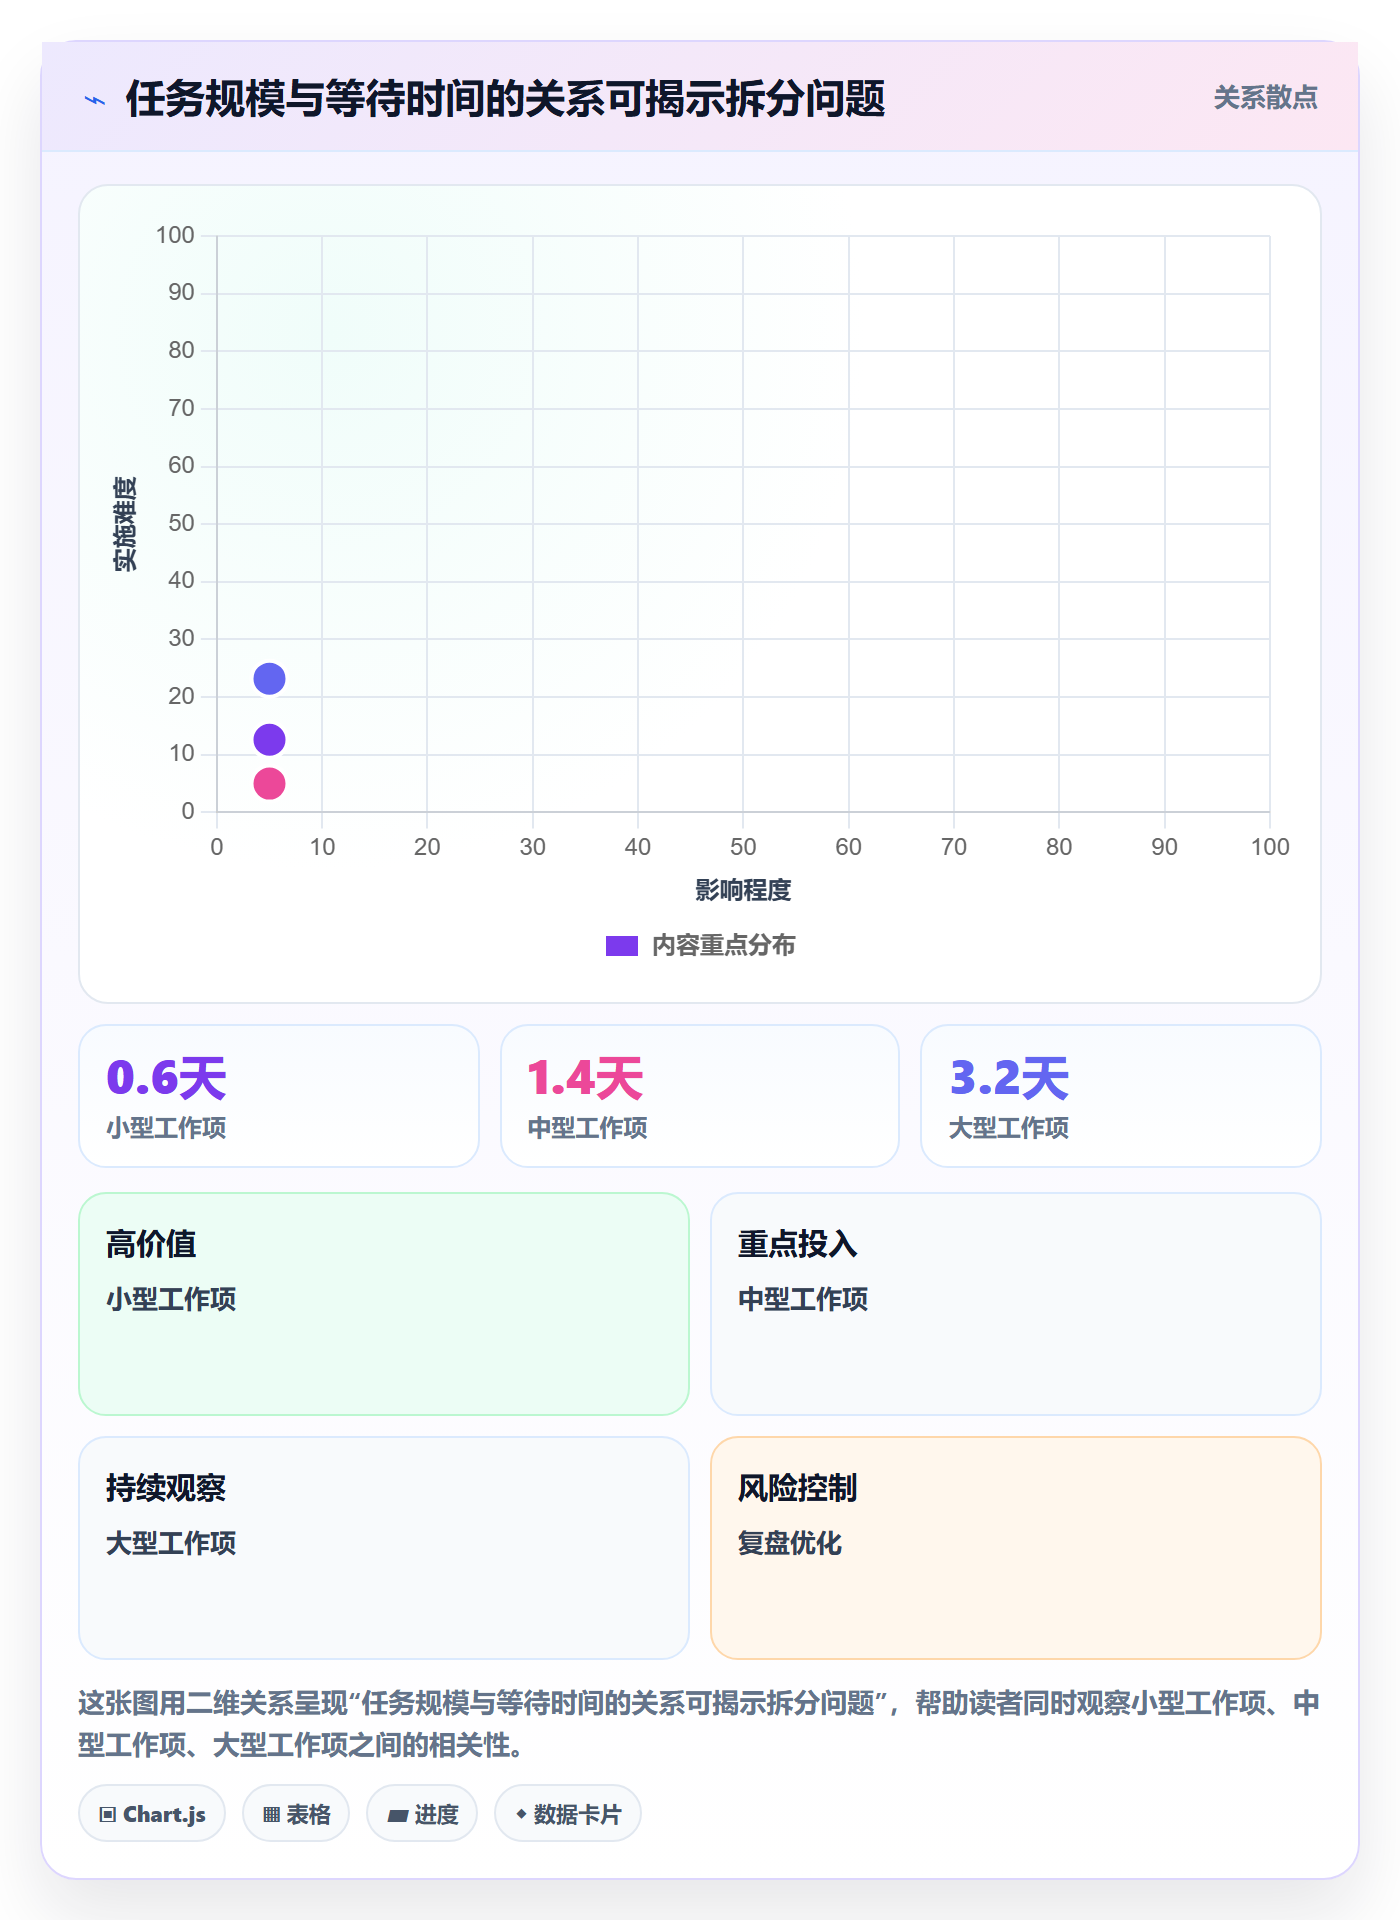Select the 高价值 quadrant card

pos(384,1304)
